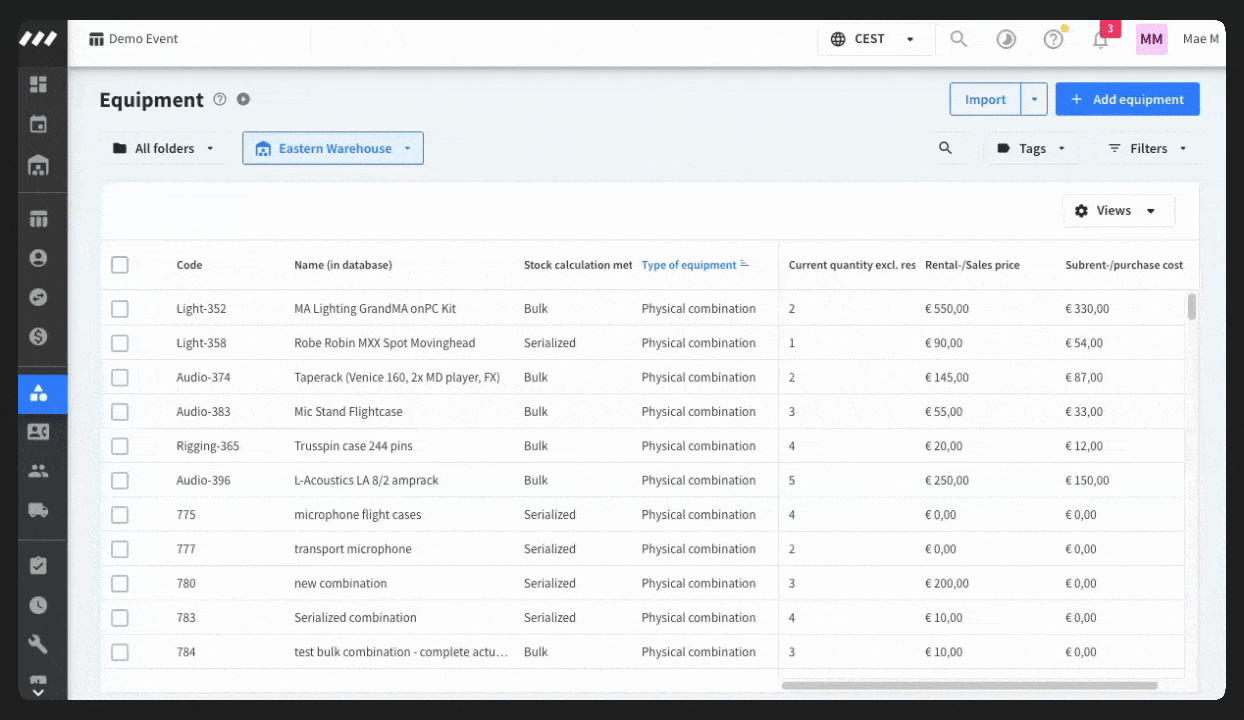This screenshot has height=720, width=1244.
Task: Expand the All folders dropdown
Action: [x=163, y=148]
